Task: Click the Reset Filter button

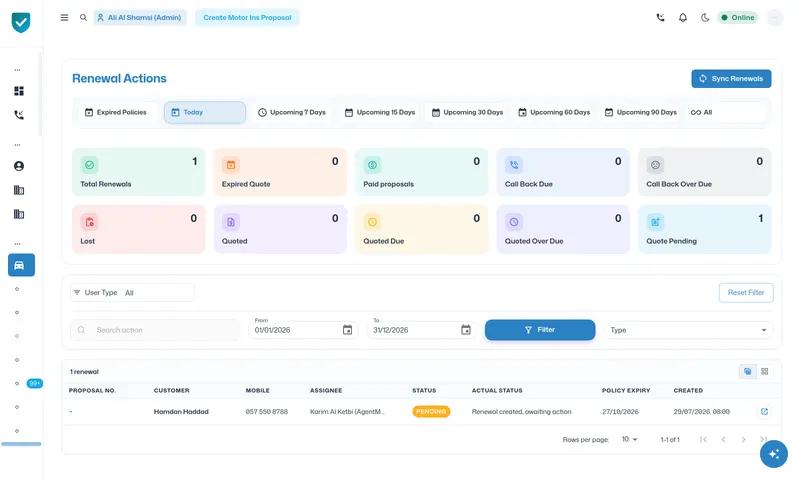Action: click(746, 293)
